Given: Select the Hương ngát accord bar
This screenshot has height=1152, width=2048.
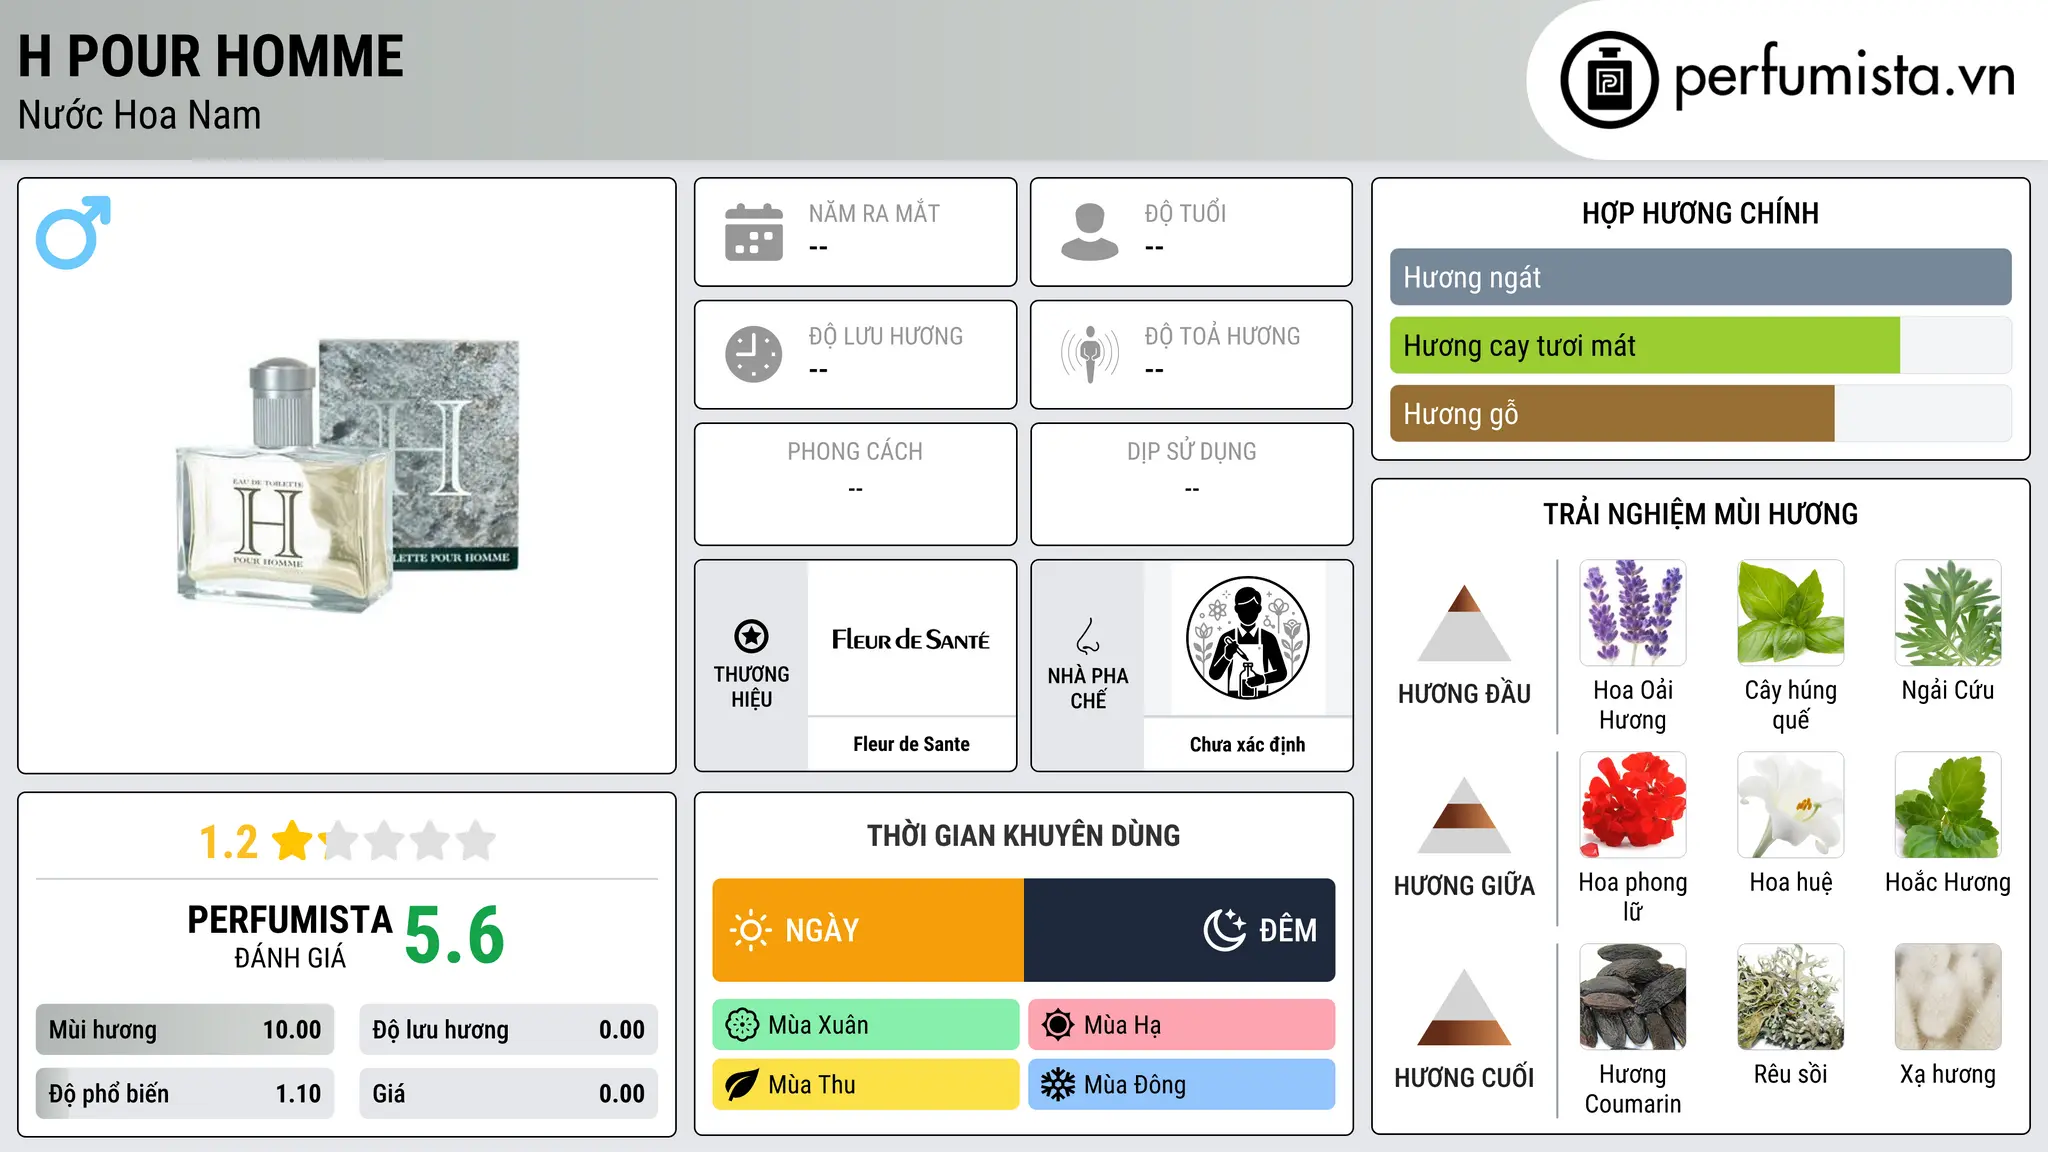Looking at the screenshot, I should pyautogui.click(x=1700, y=277).
